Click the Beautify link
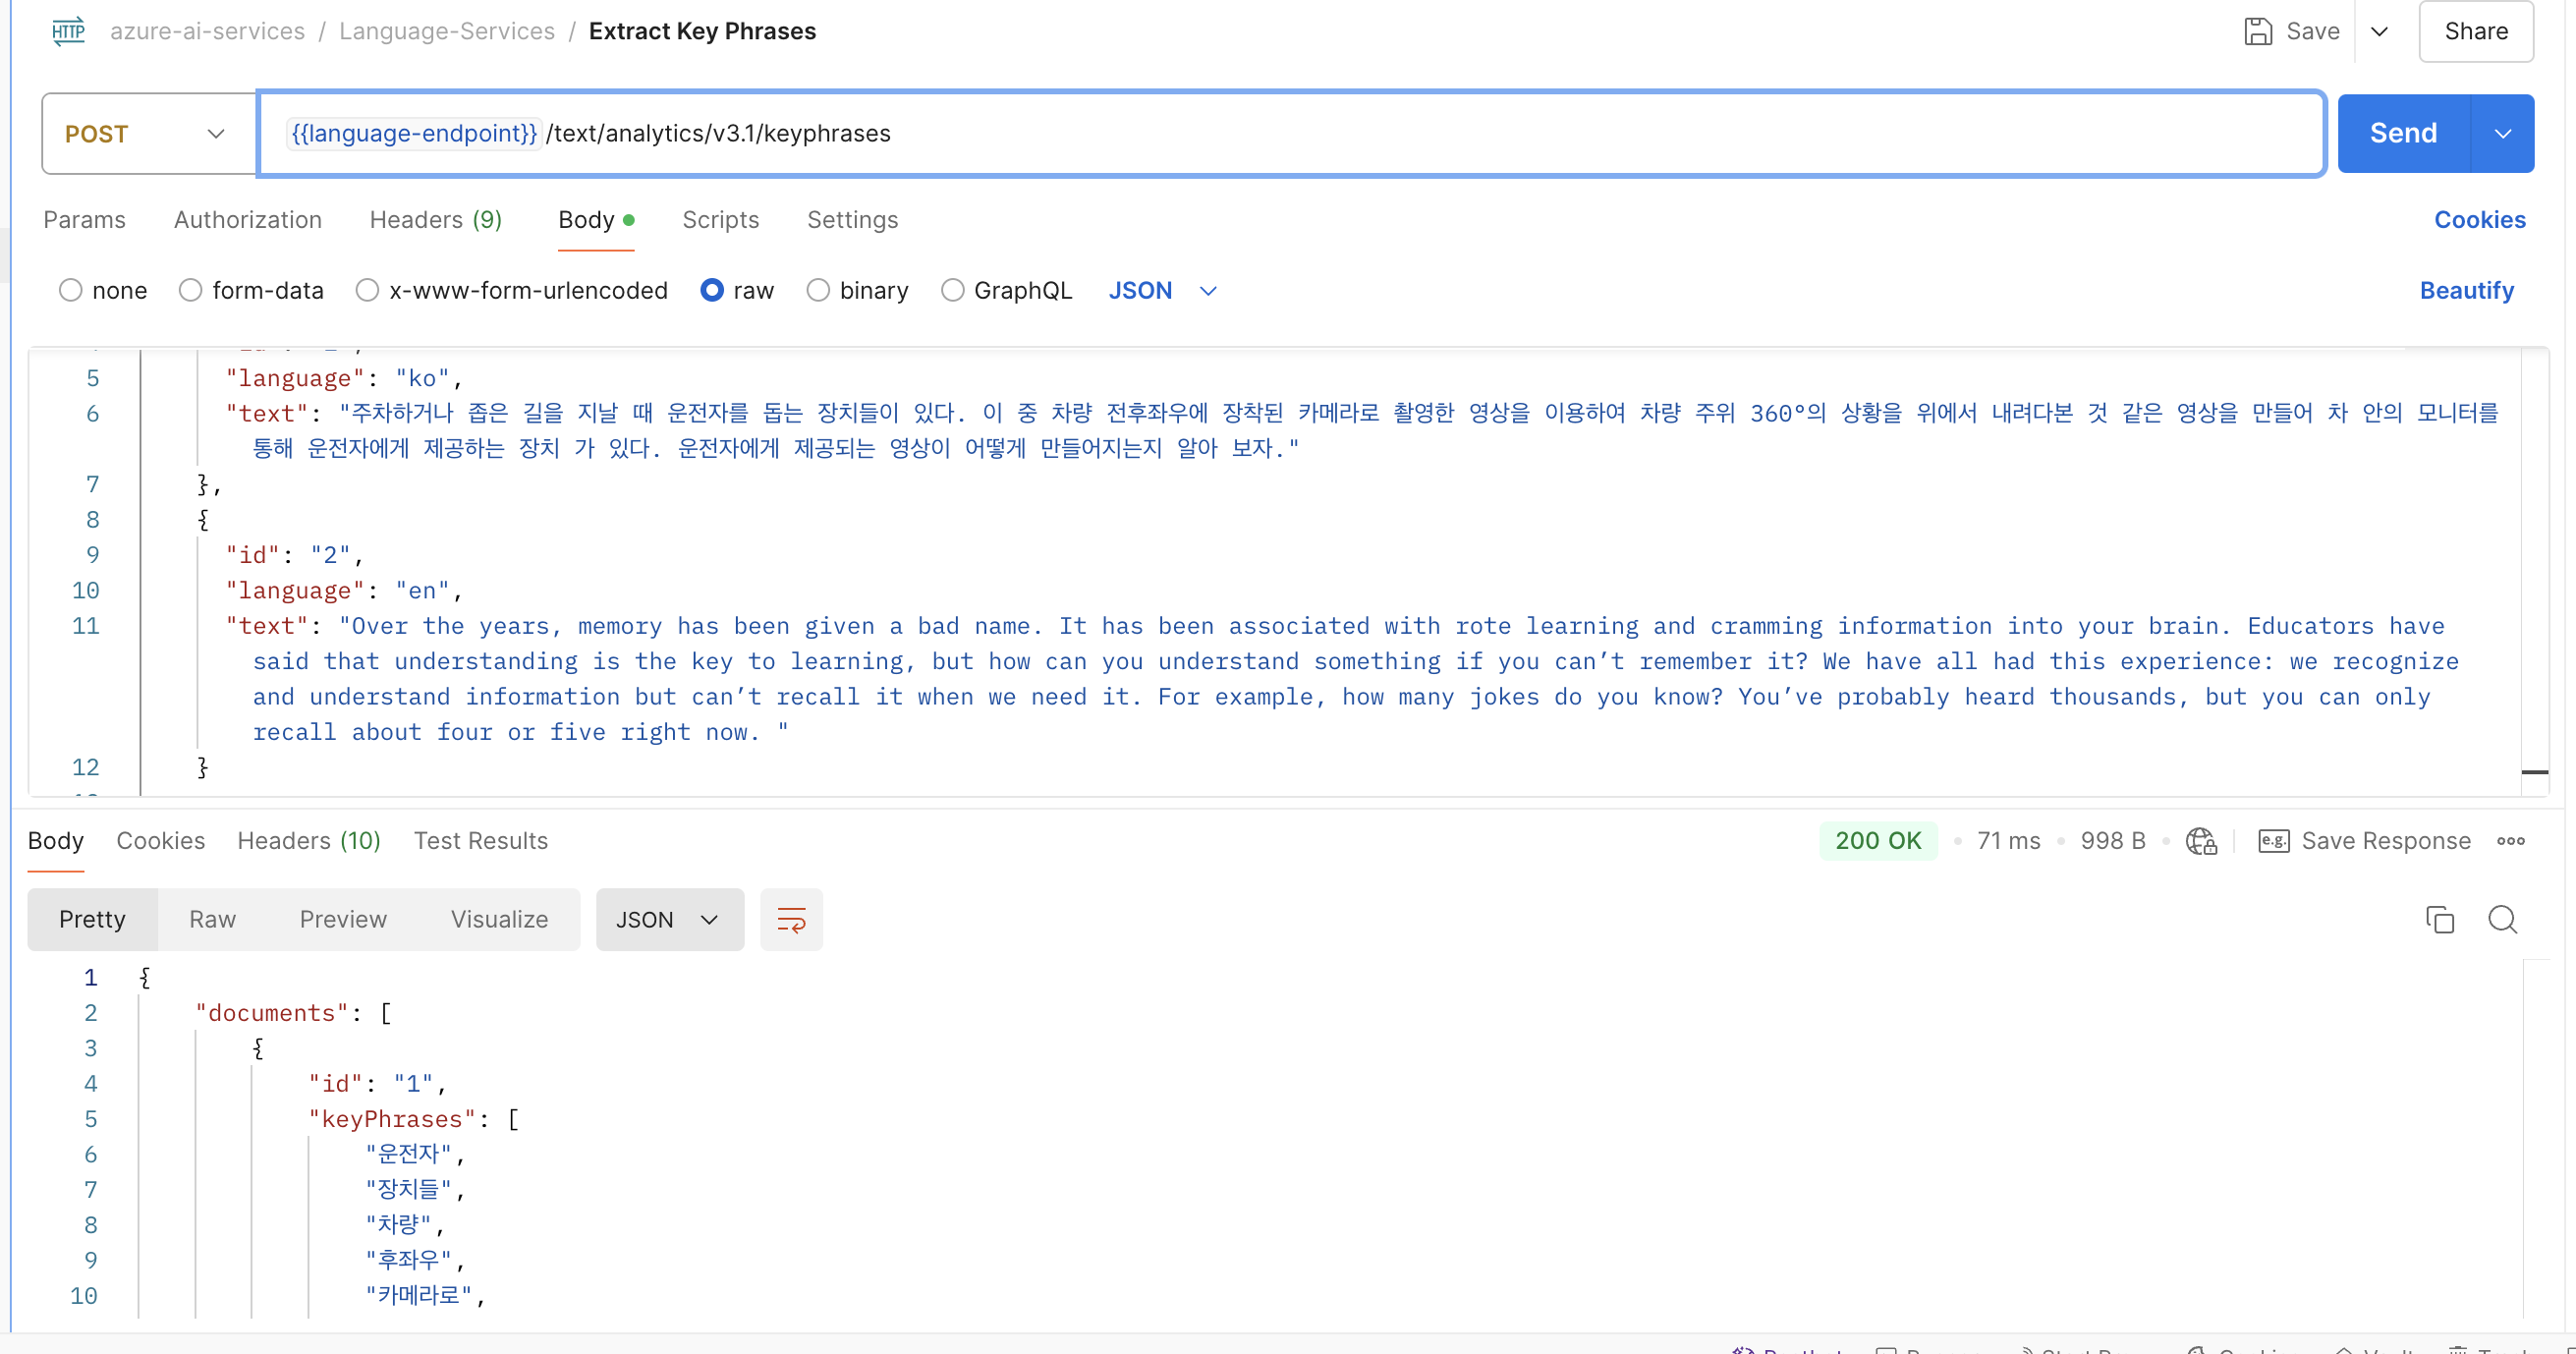This screenshot has width=2576, height=1354. [2466, 290]
